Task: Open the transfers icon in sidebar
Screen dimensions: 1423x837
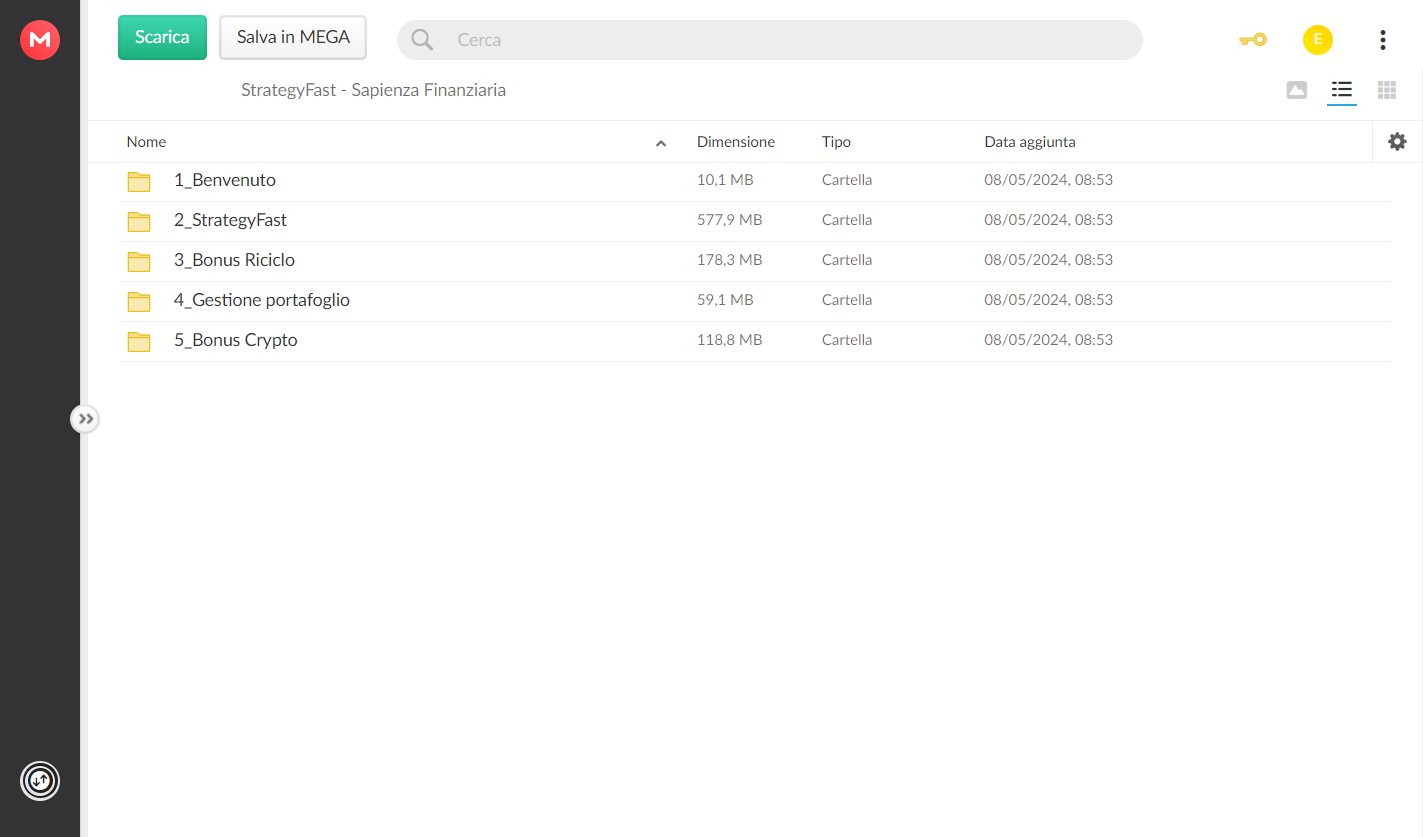Action: point(40,781)
